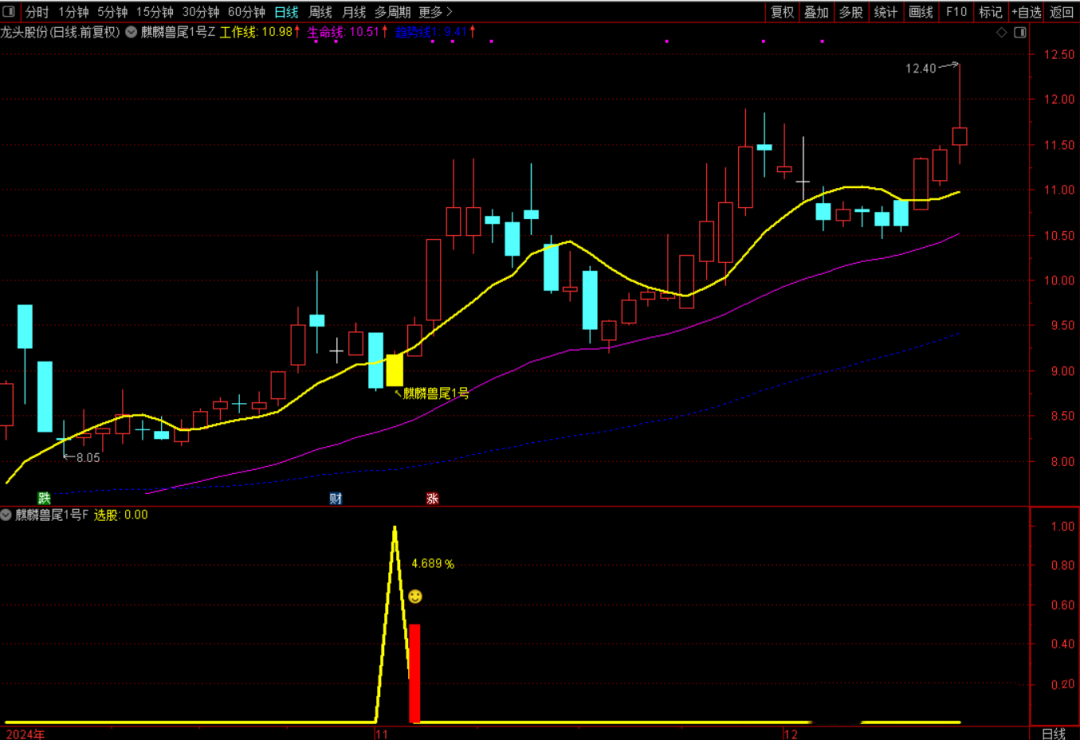Select the 周线 weekly period tab
Viewport: 1080px width, 740px height.
click(320, 12)
